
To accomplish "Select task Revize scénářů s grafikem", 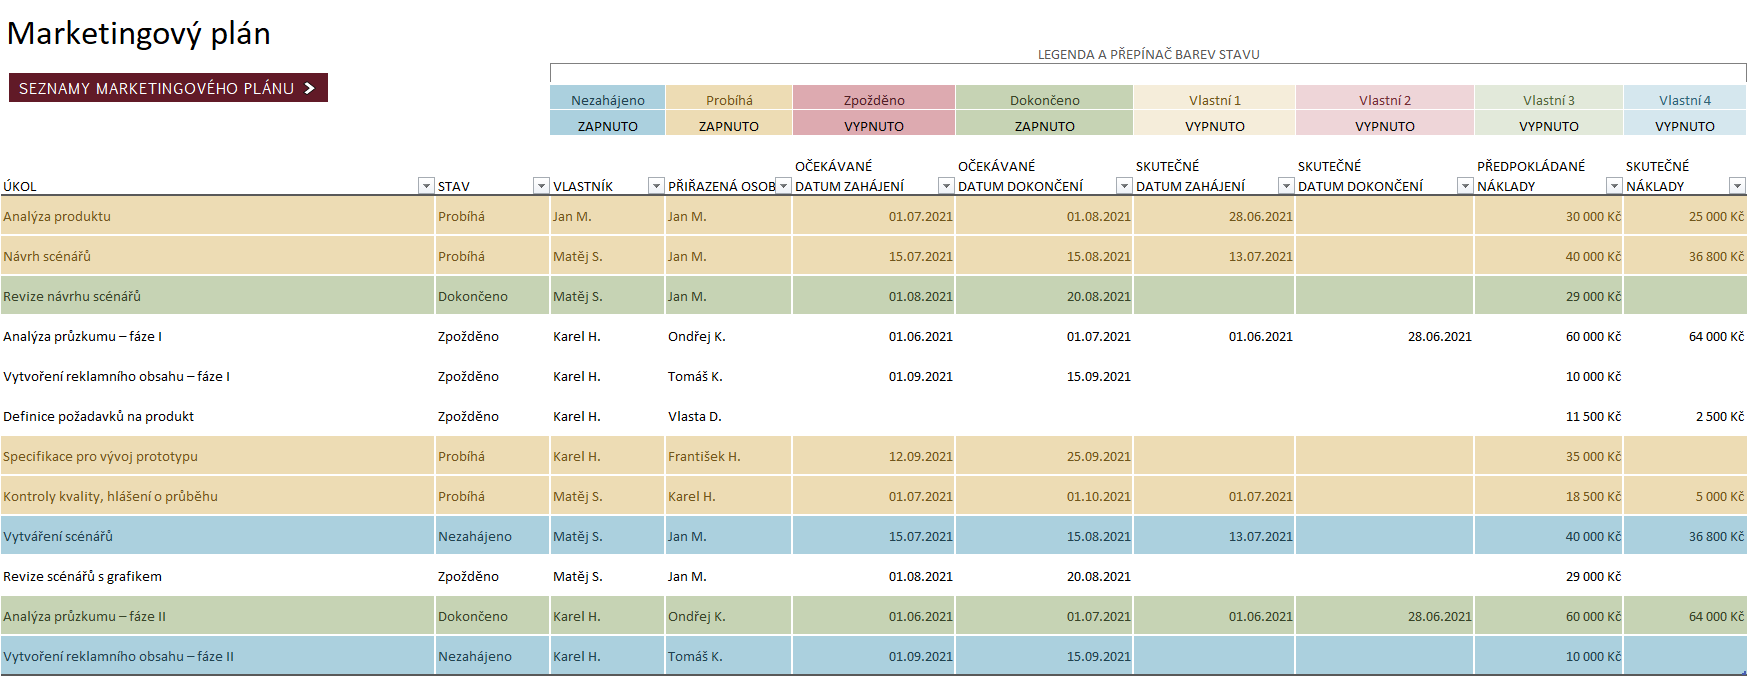I will point(217,576).
